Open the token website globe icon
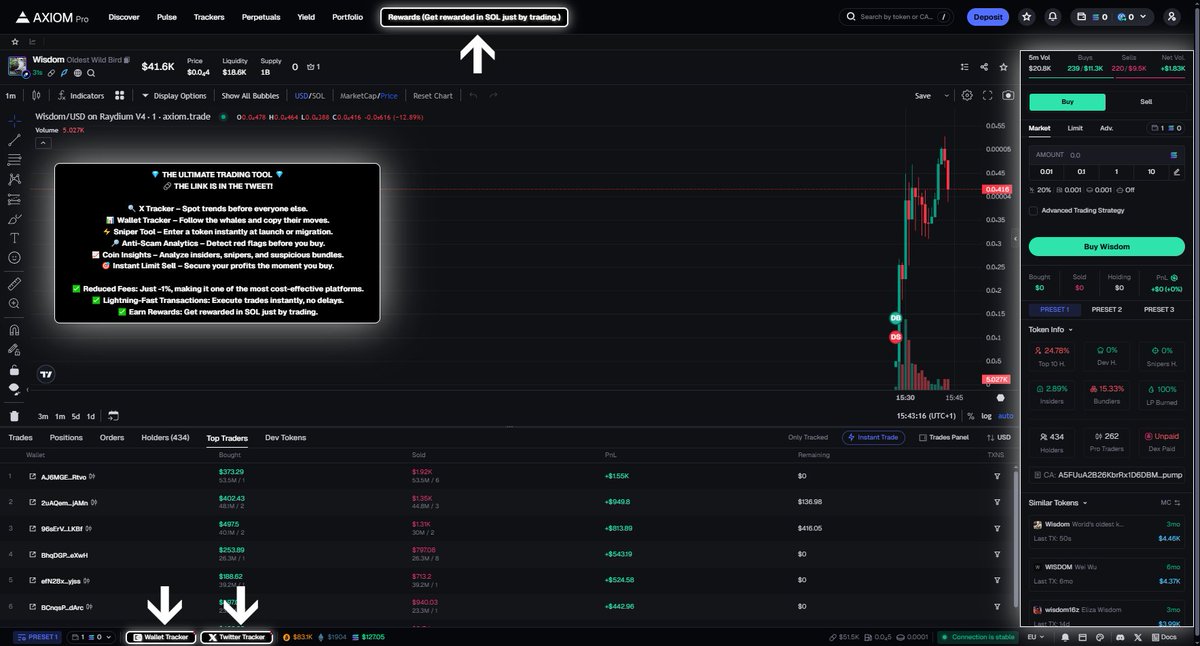This screenshot has width=1200, height=646. (x=77, y=73)
